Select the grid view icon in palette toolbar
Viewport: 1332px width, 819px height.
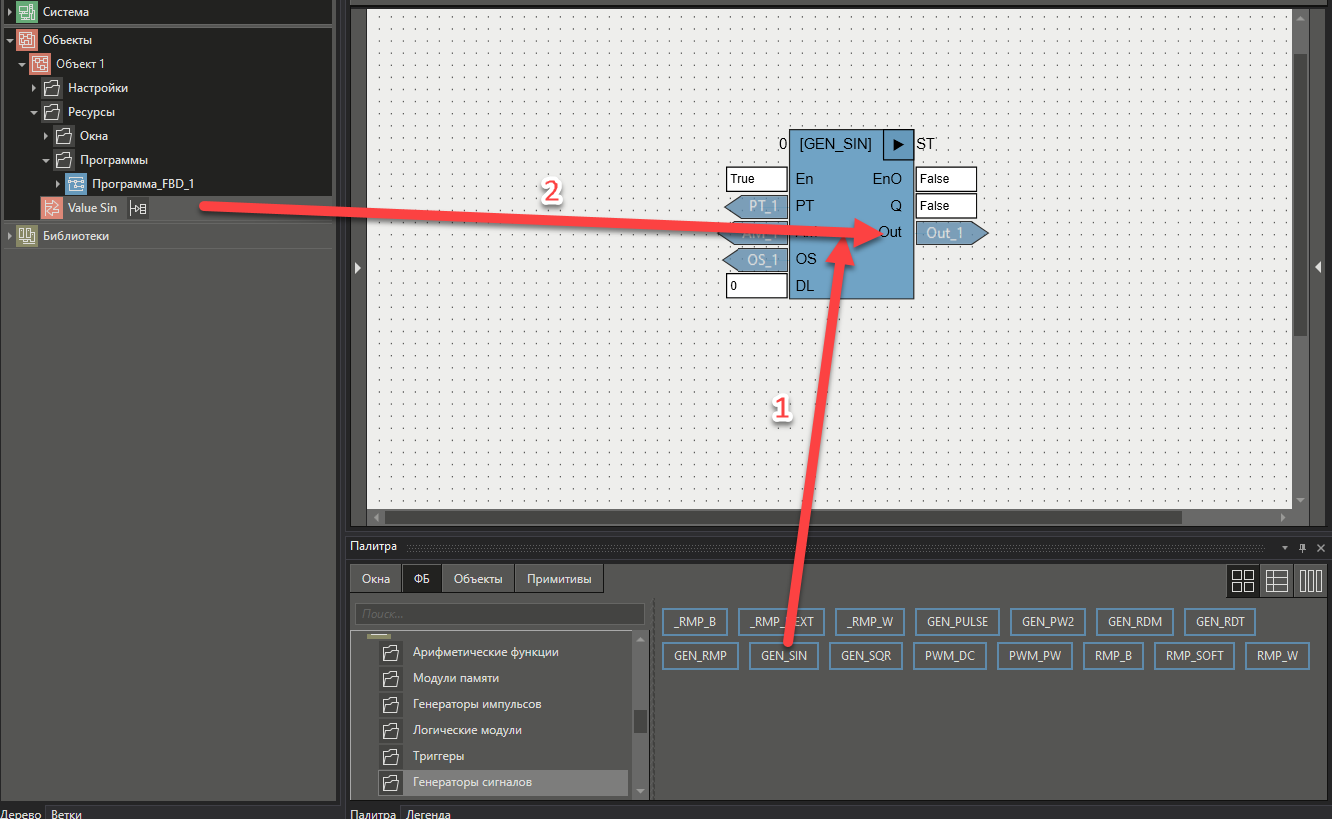(1243, 580)
